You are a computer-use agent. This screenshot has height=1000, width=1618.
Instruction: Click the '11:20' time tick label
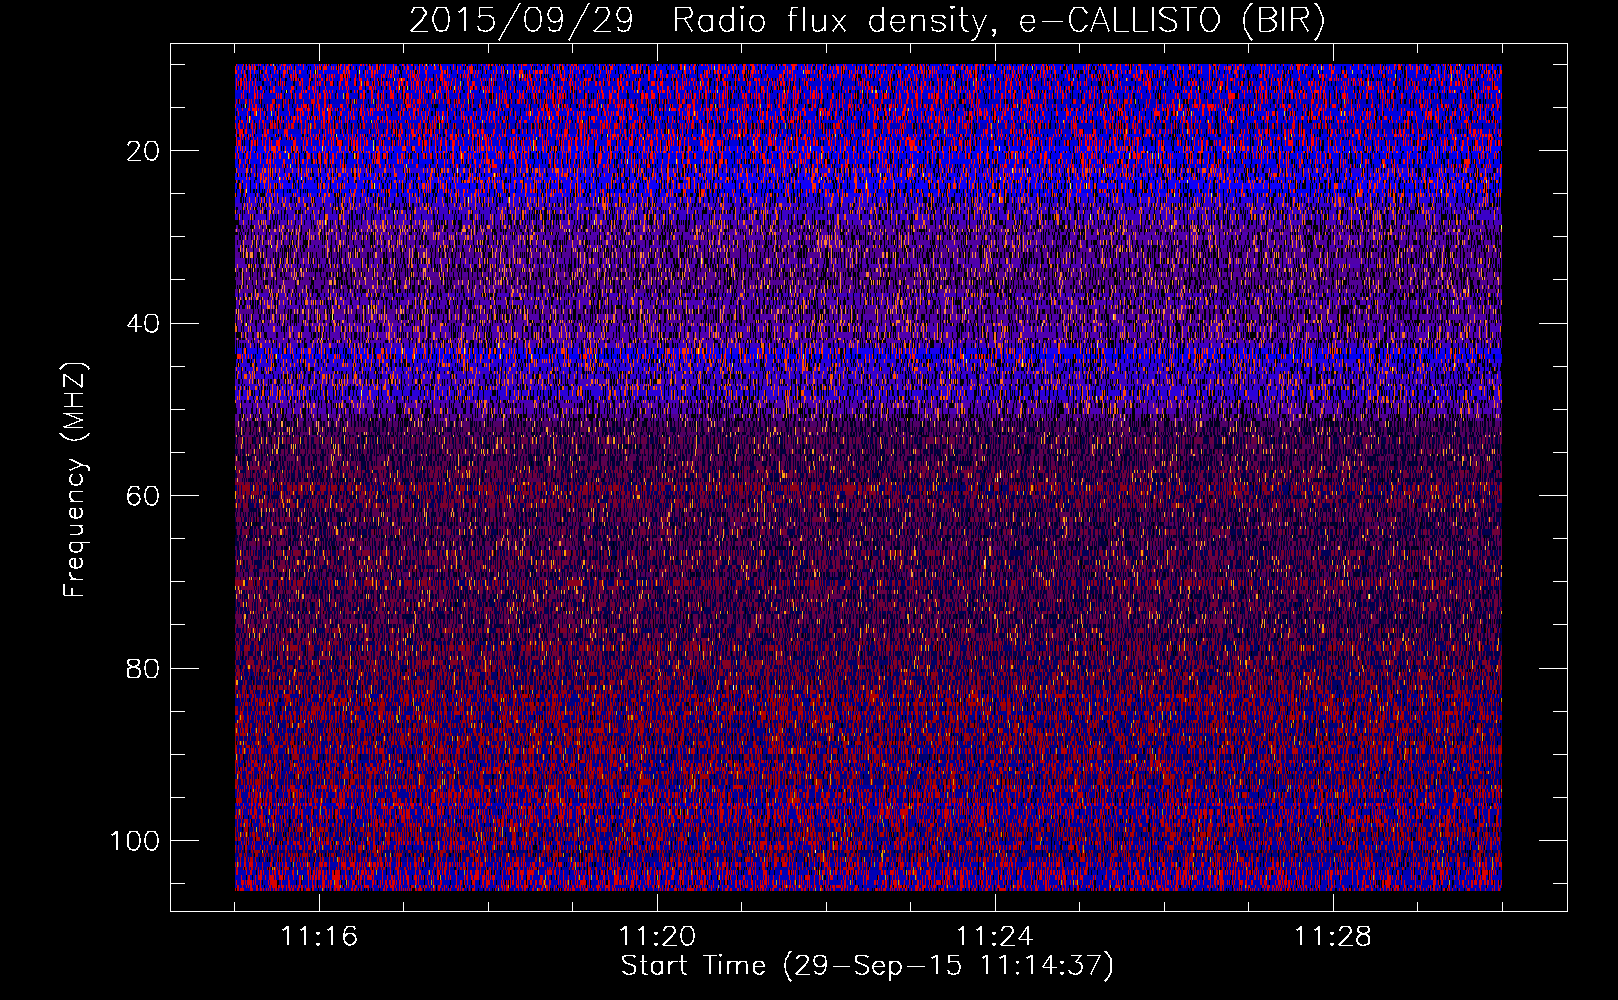[657, 937]
